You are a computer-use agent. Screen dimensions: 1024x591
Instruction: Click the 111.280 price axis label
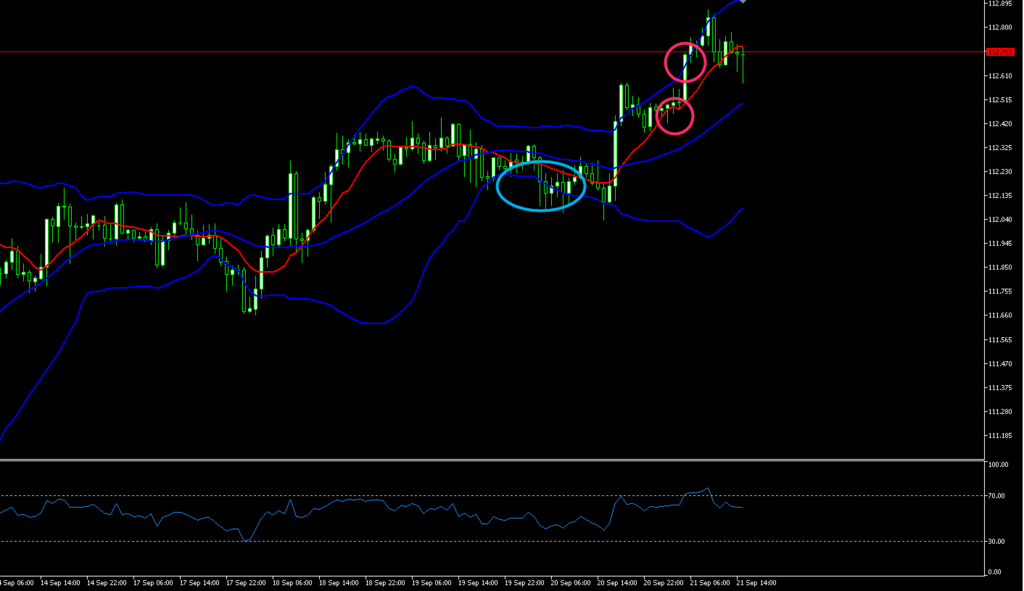point(1000,411)
